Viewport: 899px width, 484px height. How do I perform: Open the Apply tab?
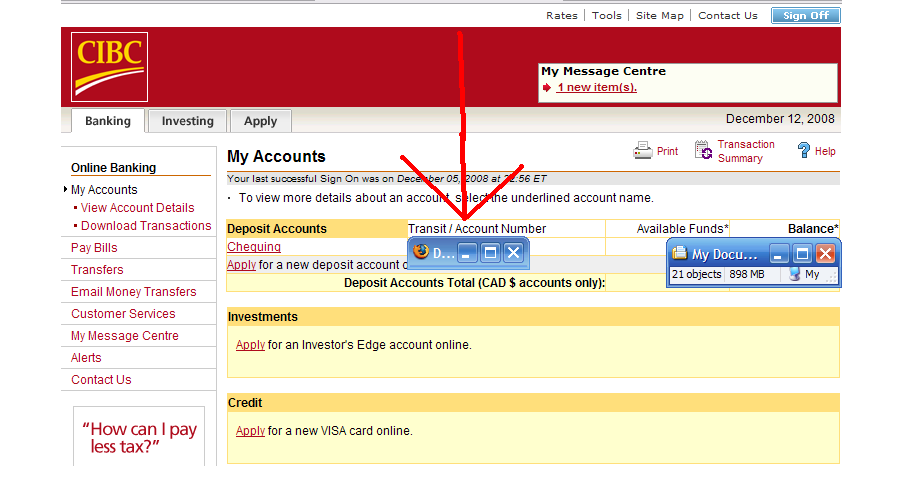coord(260,121)
